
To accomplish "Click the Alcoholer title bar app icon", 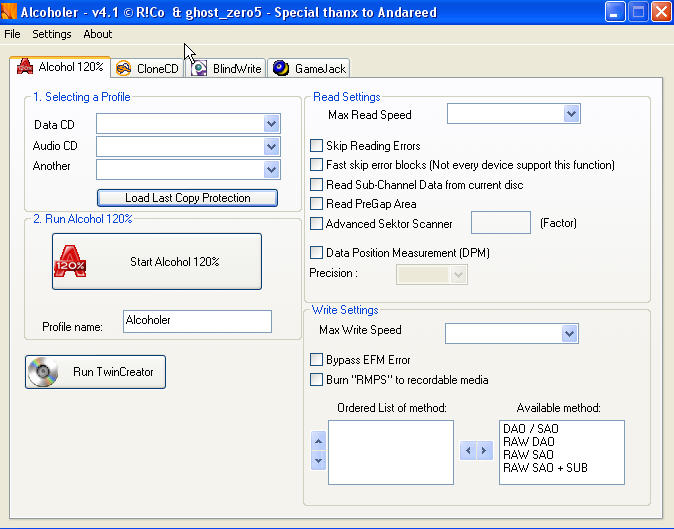I will 9,12.
